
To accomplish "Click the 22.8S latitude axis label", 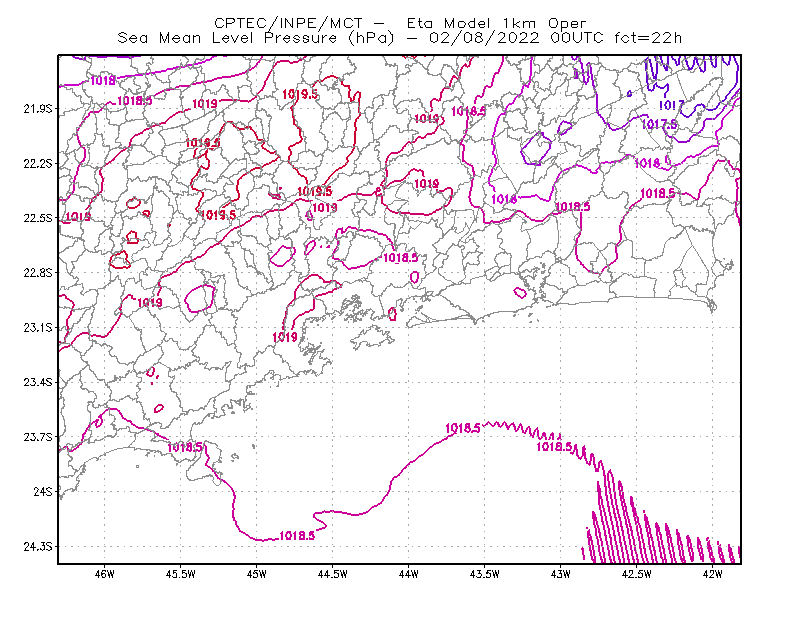I will [38, 273].
